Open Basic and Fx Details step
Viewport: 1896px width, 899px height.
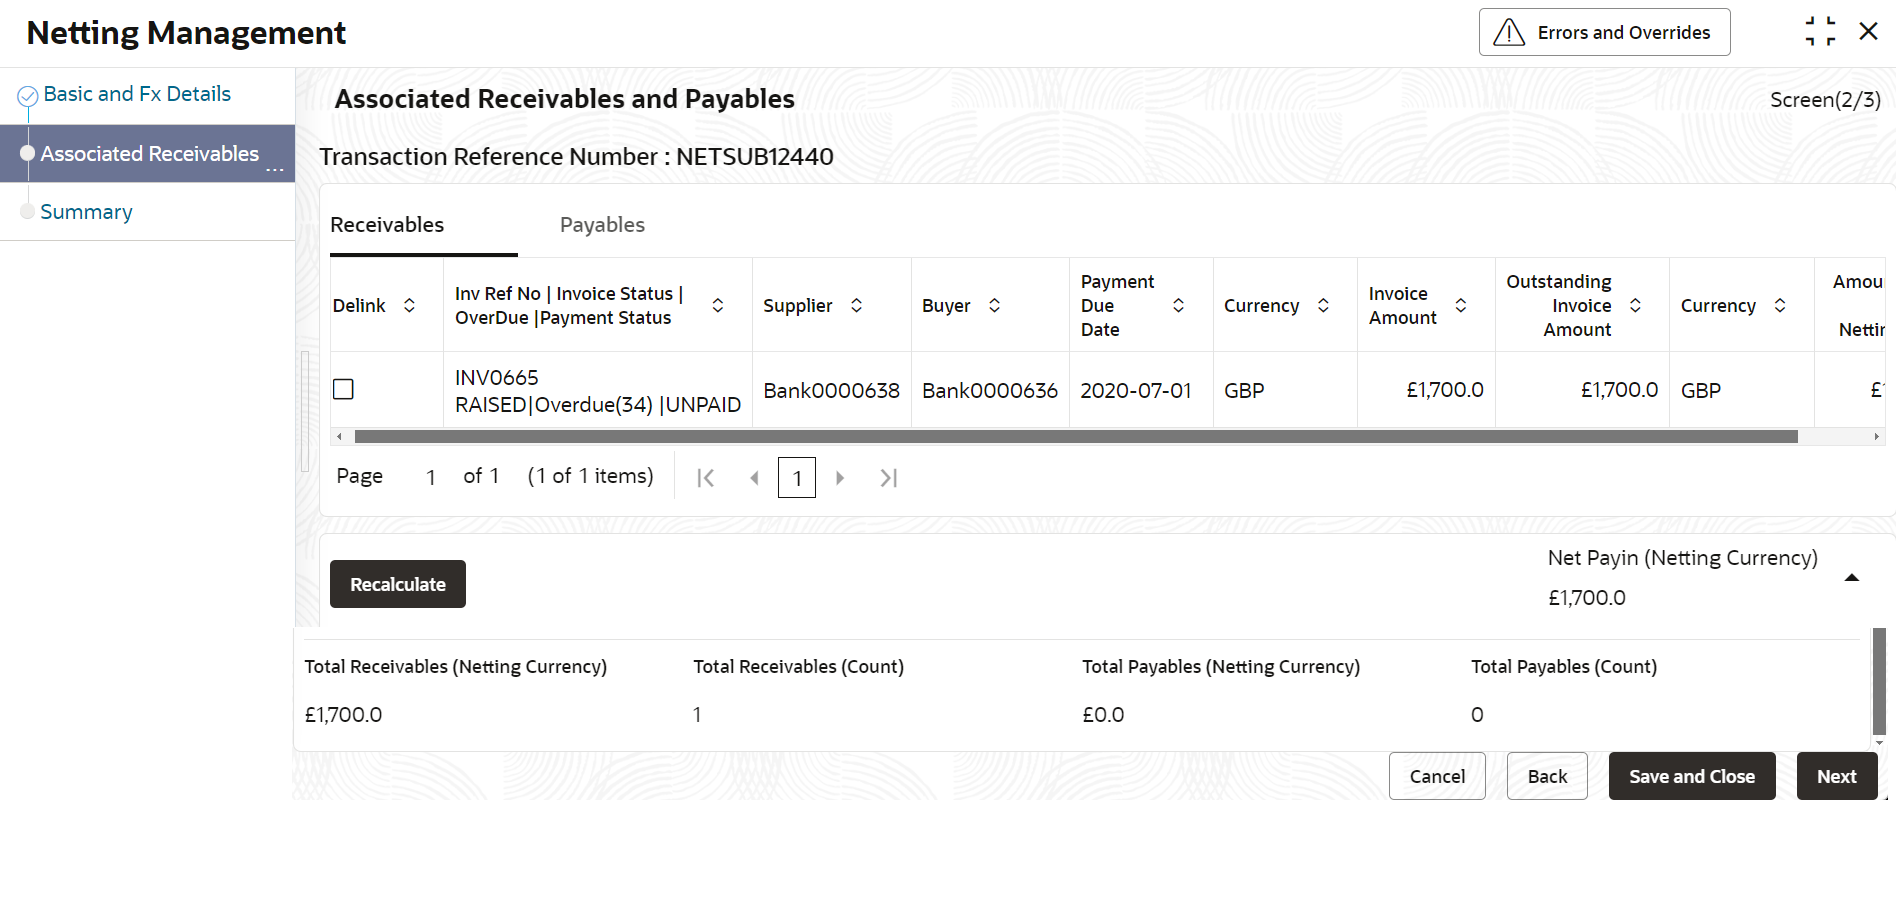[137, 94]
